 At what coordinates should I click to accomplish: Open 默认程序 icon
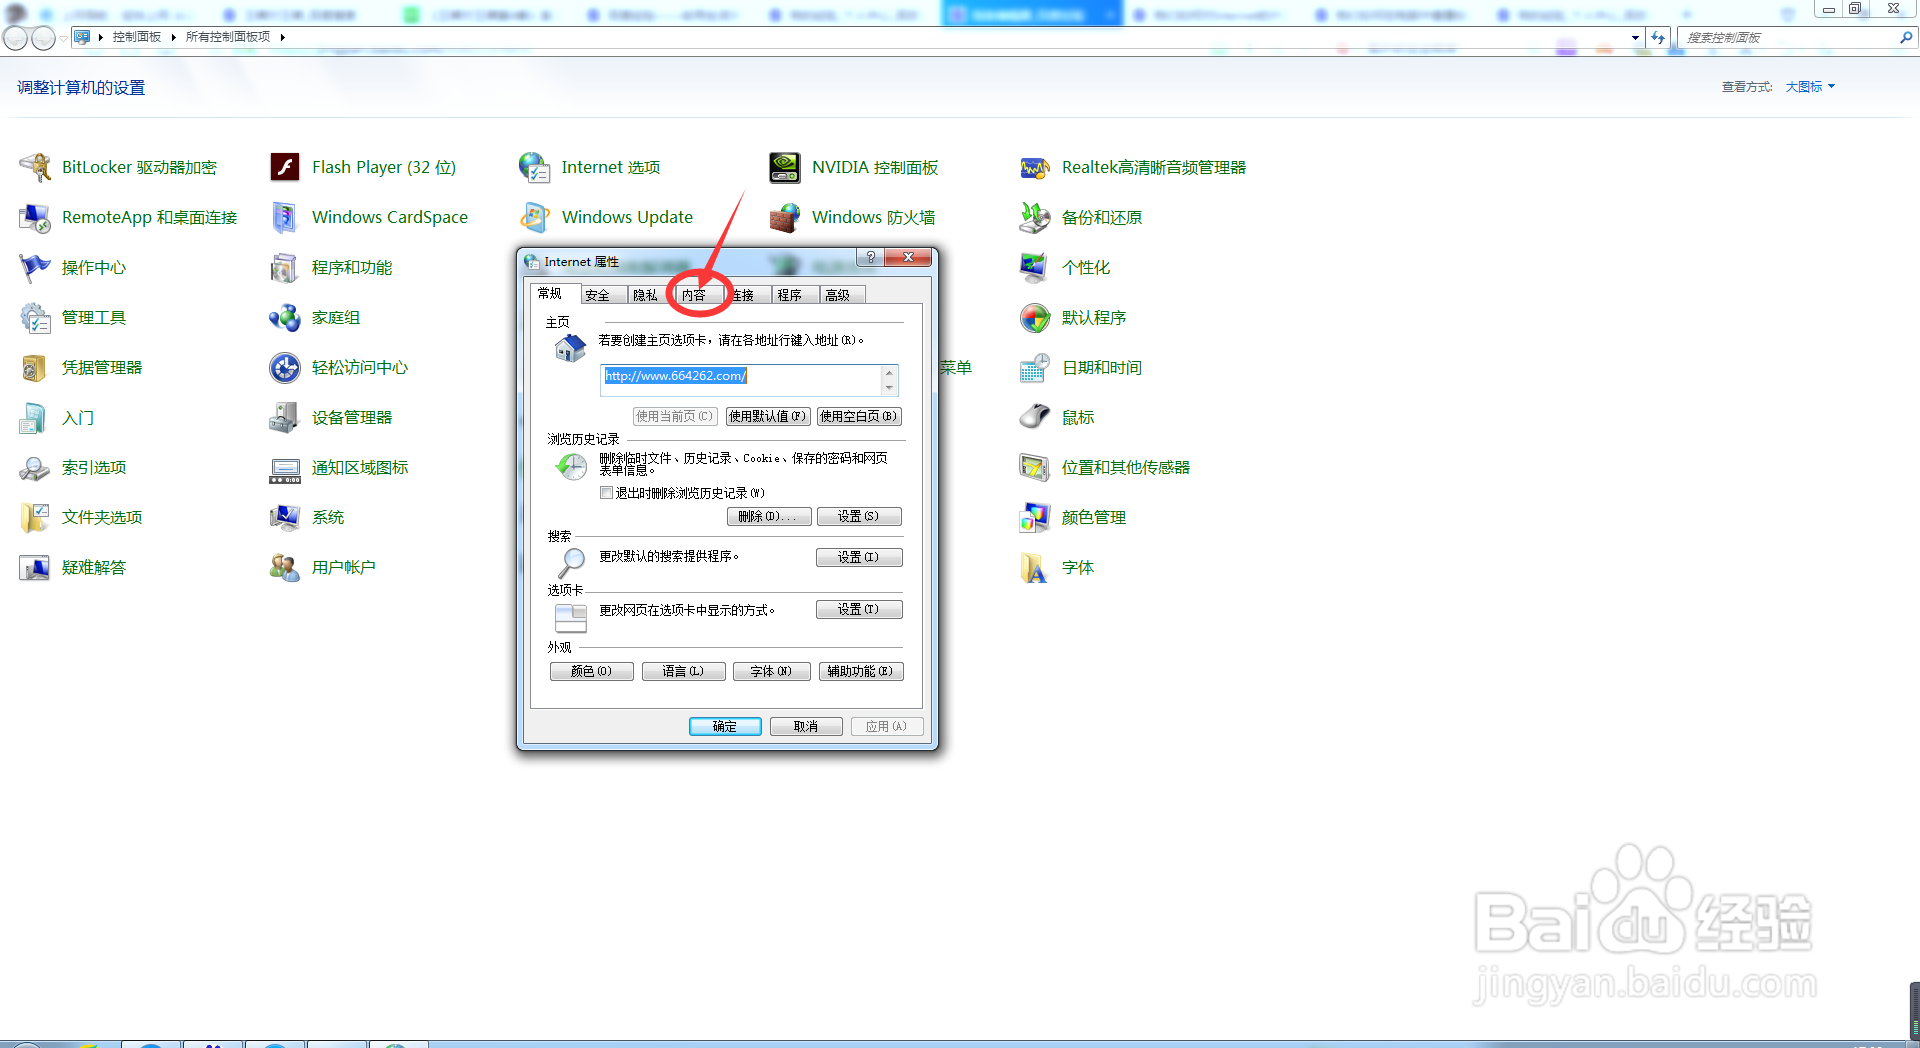(x=1035, y=317)
